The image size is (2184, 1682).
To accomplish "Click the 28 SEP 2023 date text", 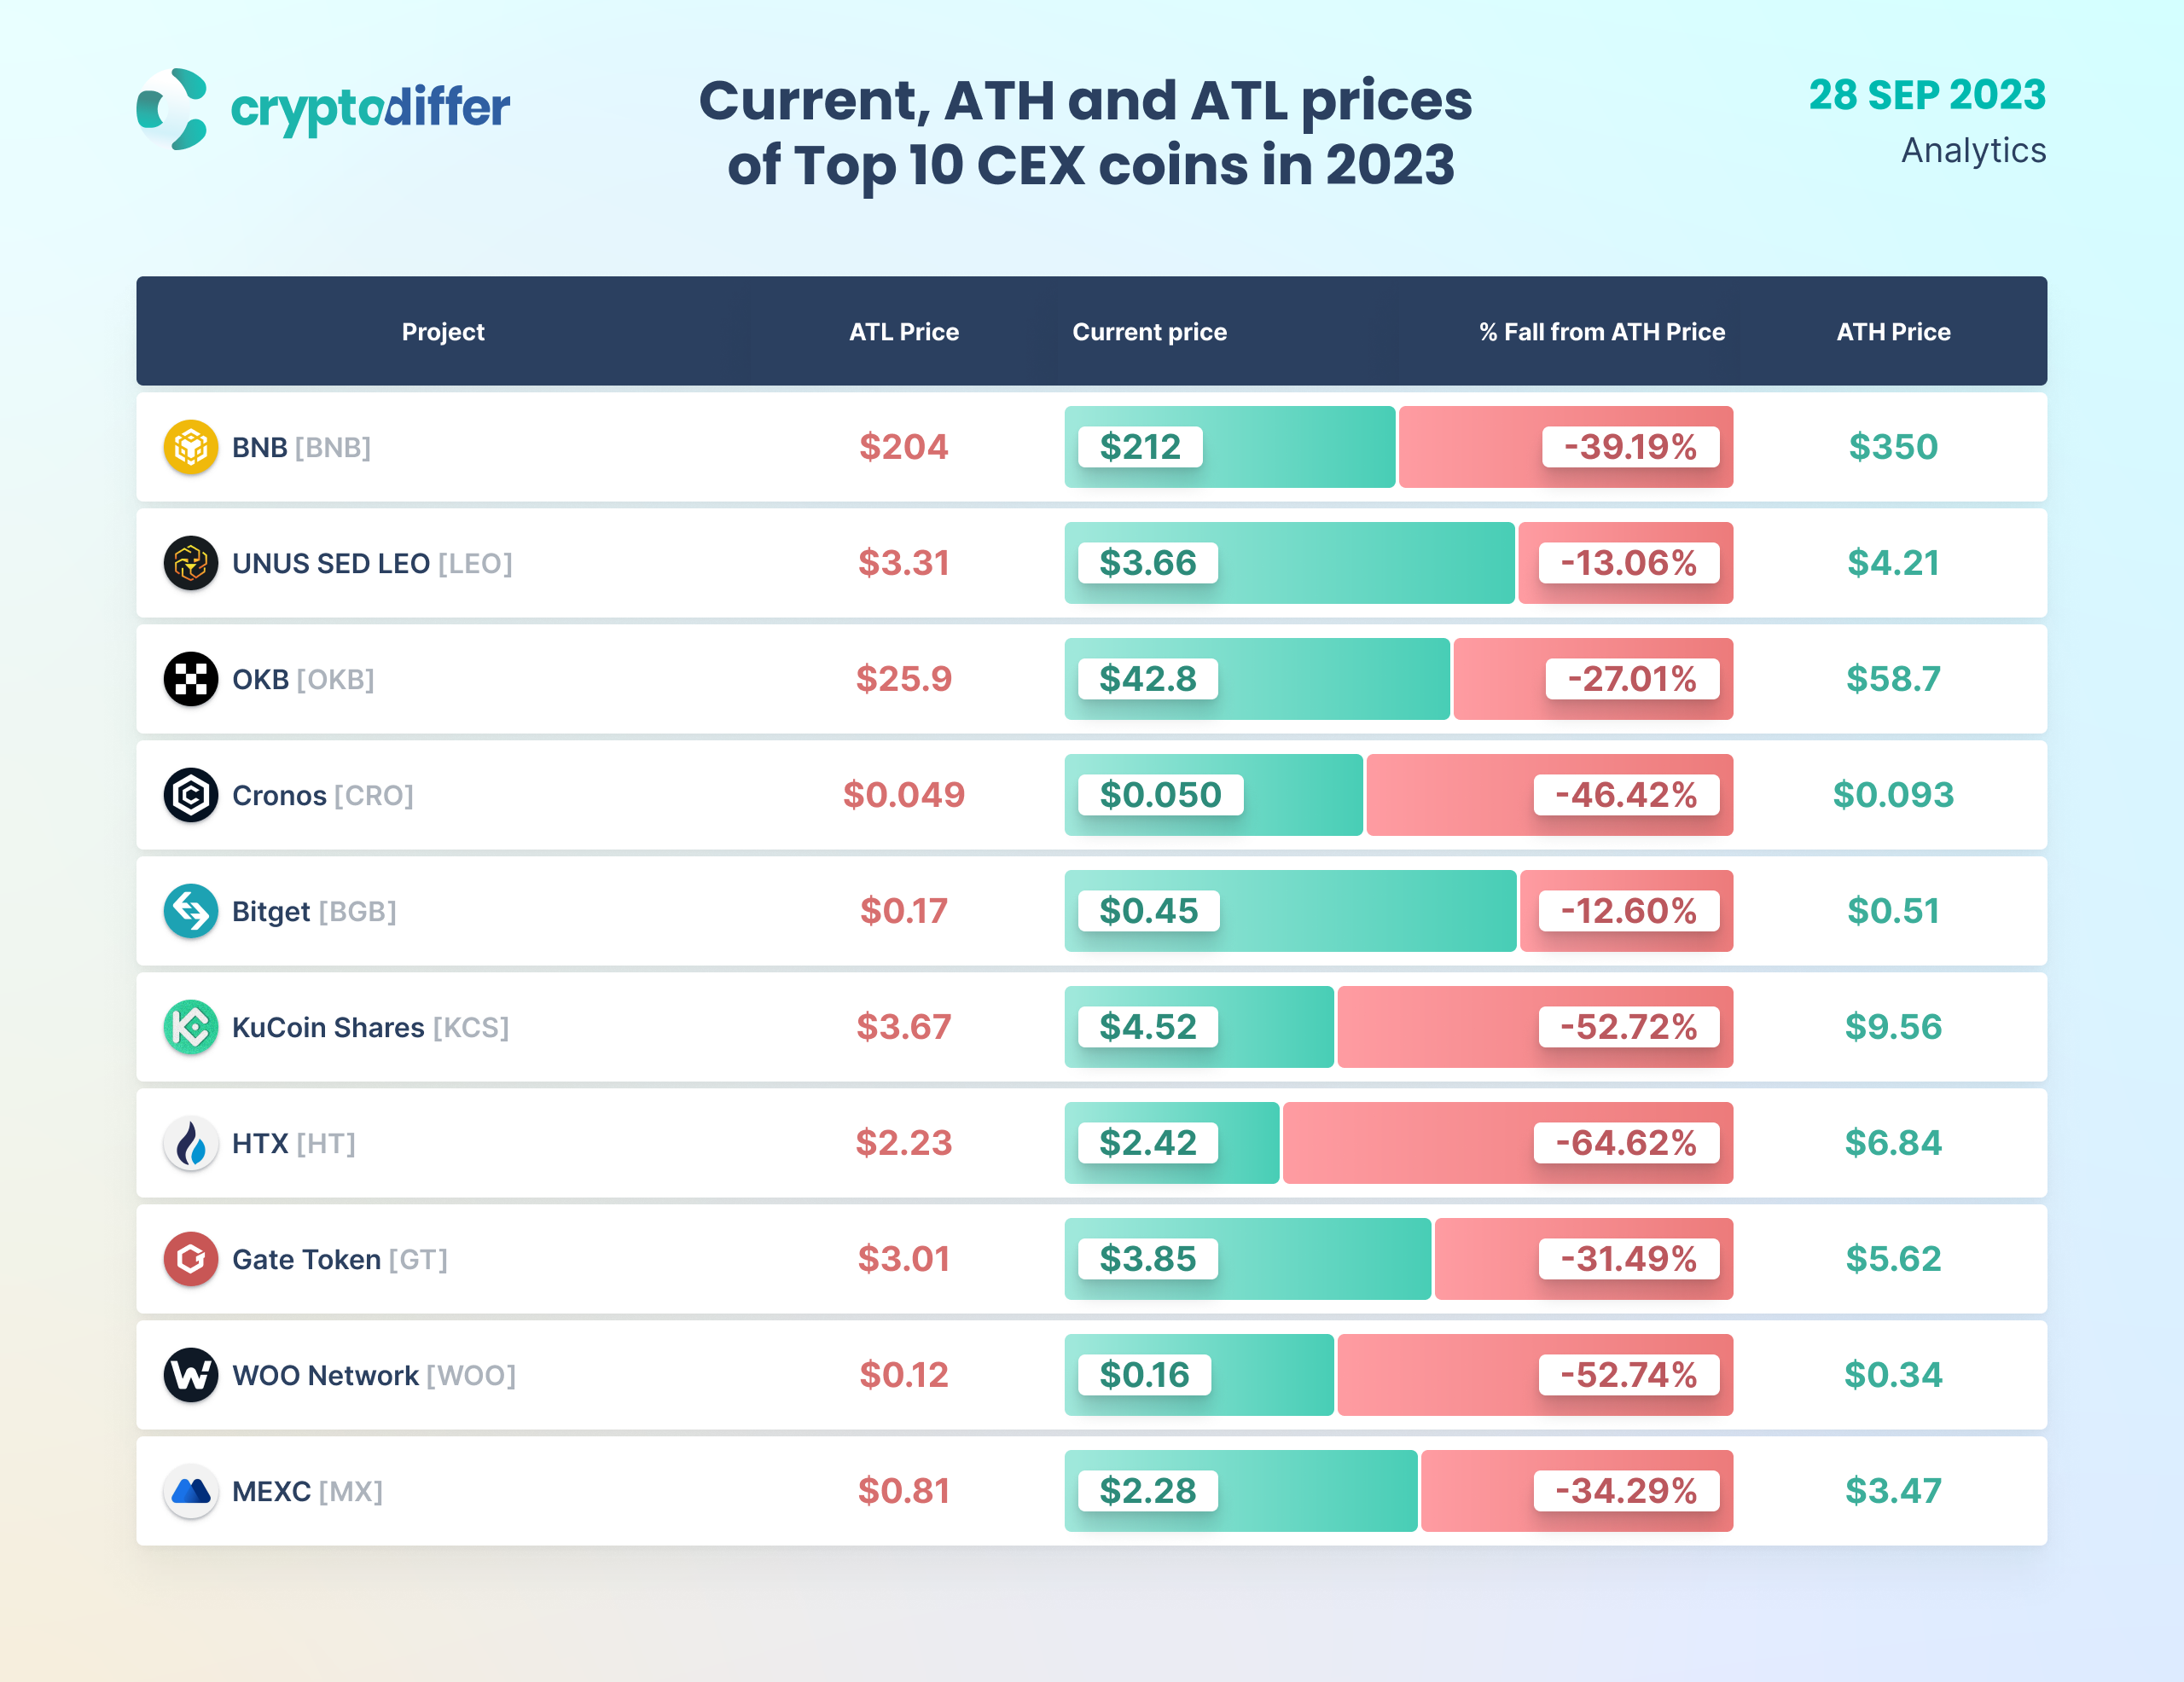I will 1926,96.
